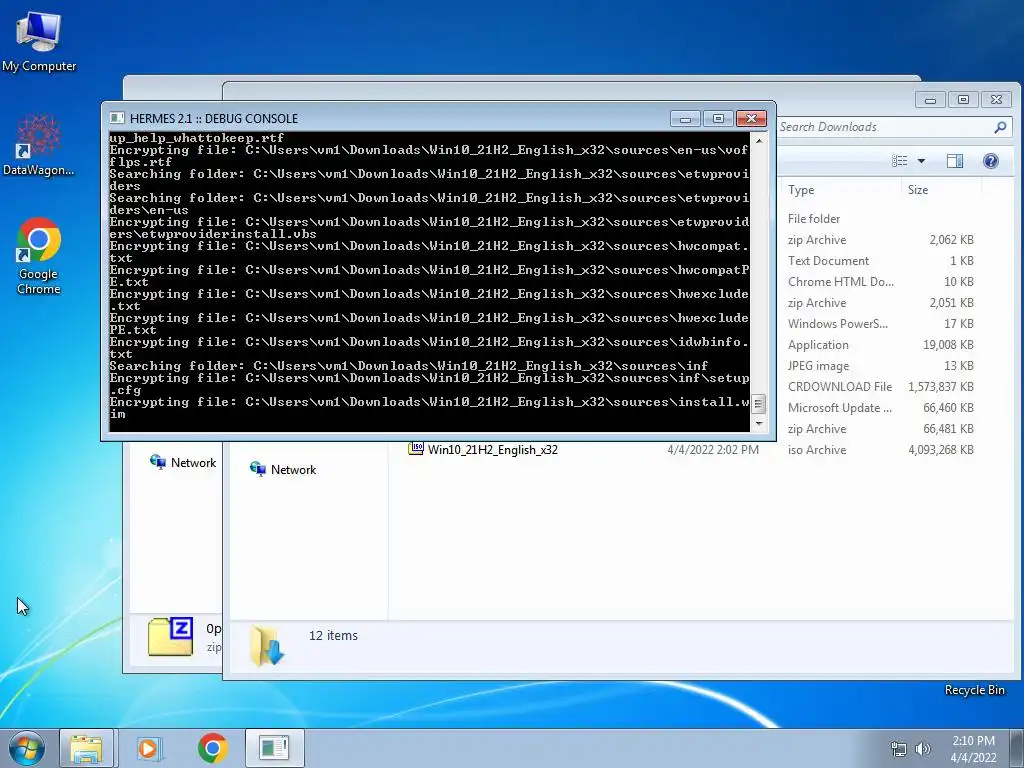1024x768 pixels.
Task: Click the Windows PowerS... type row
Action: coord(838,324)
